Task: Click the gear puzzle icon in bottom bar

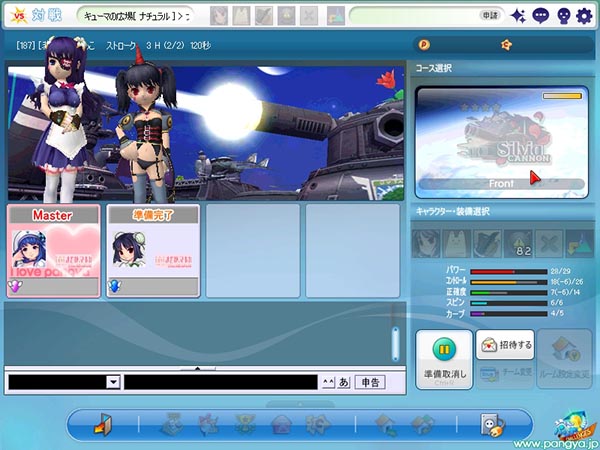Action: tap(318, 424)
